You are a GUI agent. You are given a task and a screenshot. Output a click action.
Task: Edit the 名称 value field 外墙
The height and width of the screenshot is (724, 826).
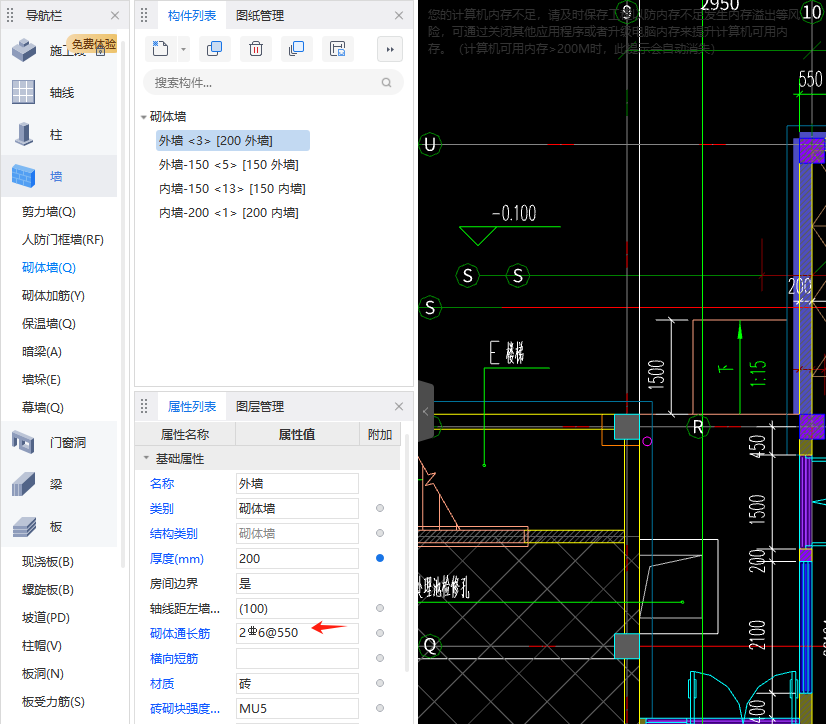coord(297,483)
